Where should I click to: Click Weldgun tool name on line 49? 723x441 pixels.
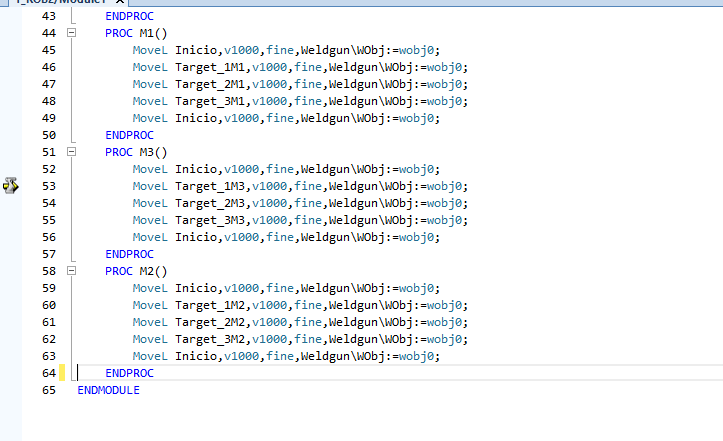pyautogui.click(x=326, y=119)
